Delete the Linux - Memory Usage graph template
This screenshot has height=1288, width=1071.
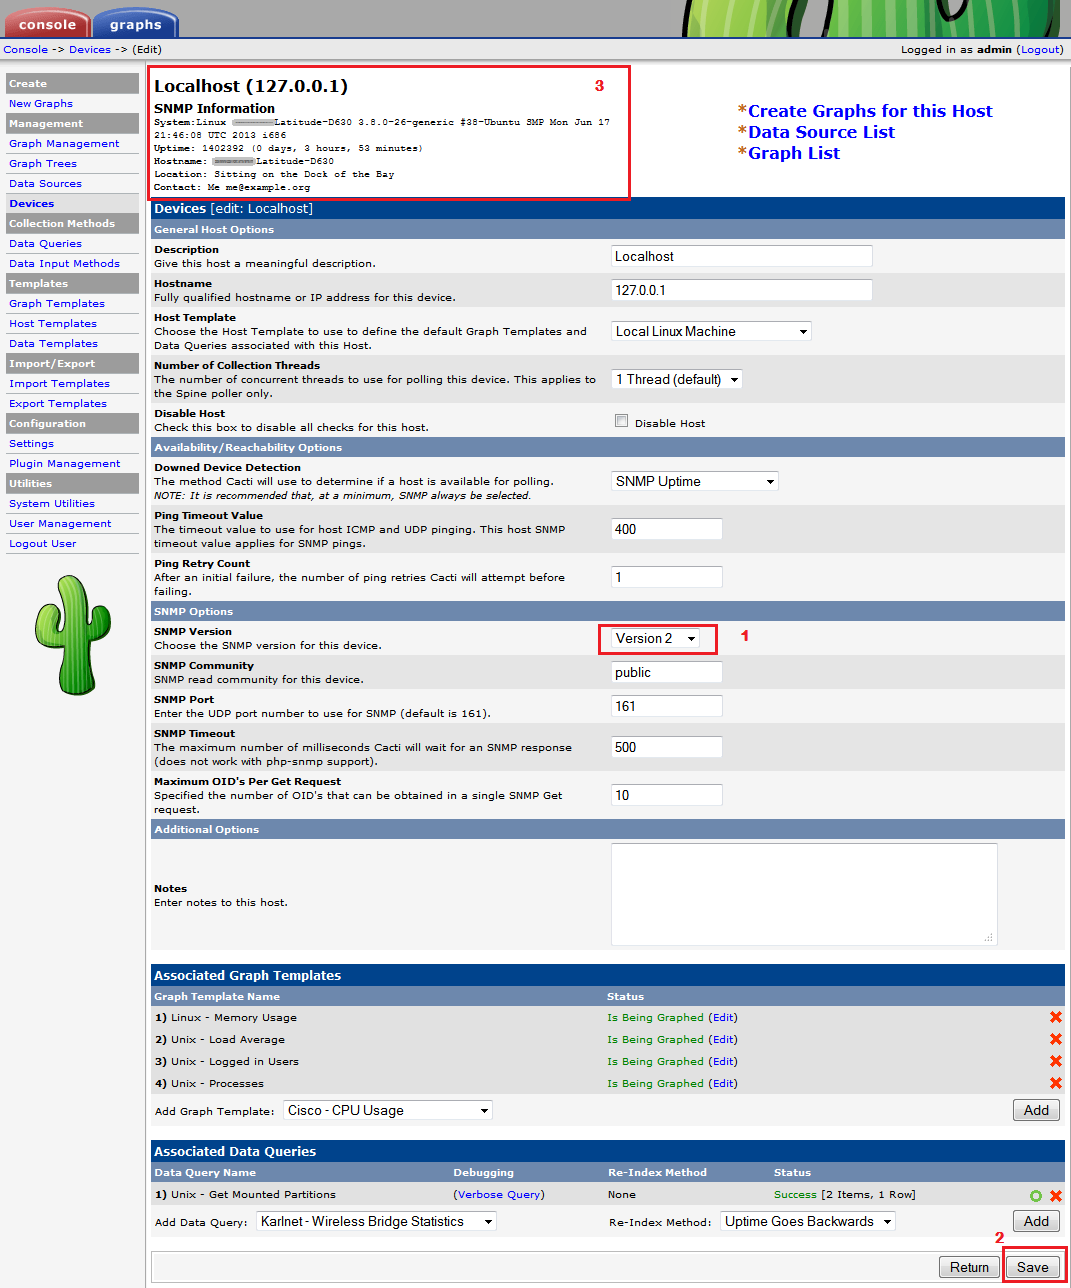pyautogui.click(x=1055, y=1017)
